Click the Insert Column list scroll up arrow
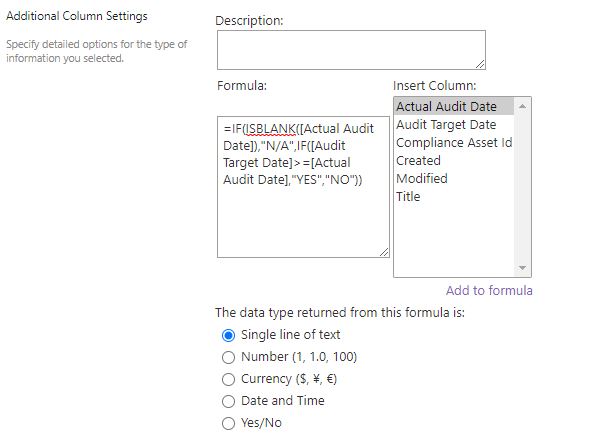This screenshot has height=447, width=605. [522, 106]
